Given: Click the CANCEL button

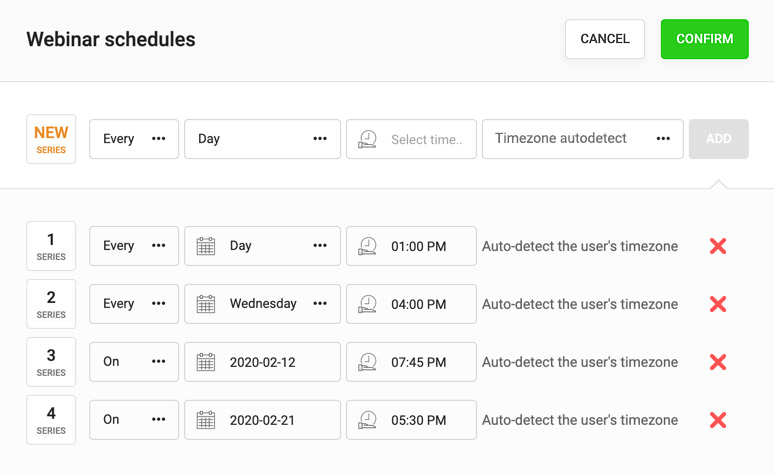Looking at the screenshot, I should point(605,39).
